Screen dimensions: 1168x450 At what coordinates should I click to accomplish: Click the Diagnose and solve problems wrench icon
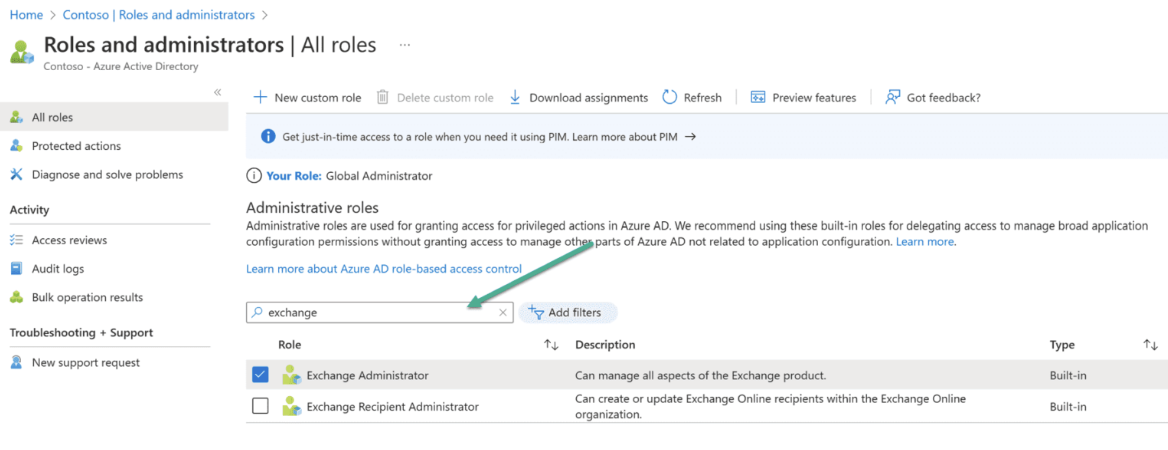coord(16,174)
